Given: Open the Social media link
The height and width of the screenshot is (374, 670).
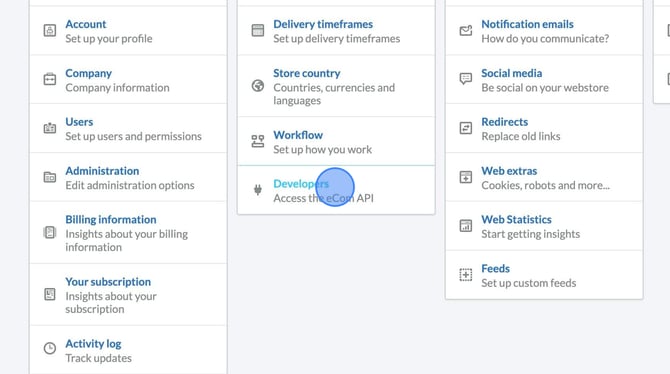Looking at the screenshot, I should 511,73.
